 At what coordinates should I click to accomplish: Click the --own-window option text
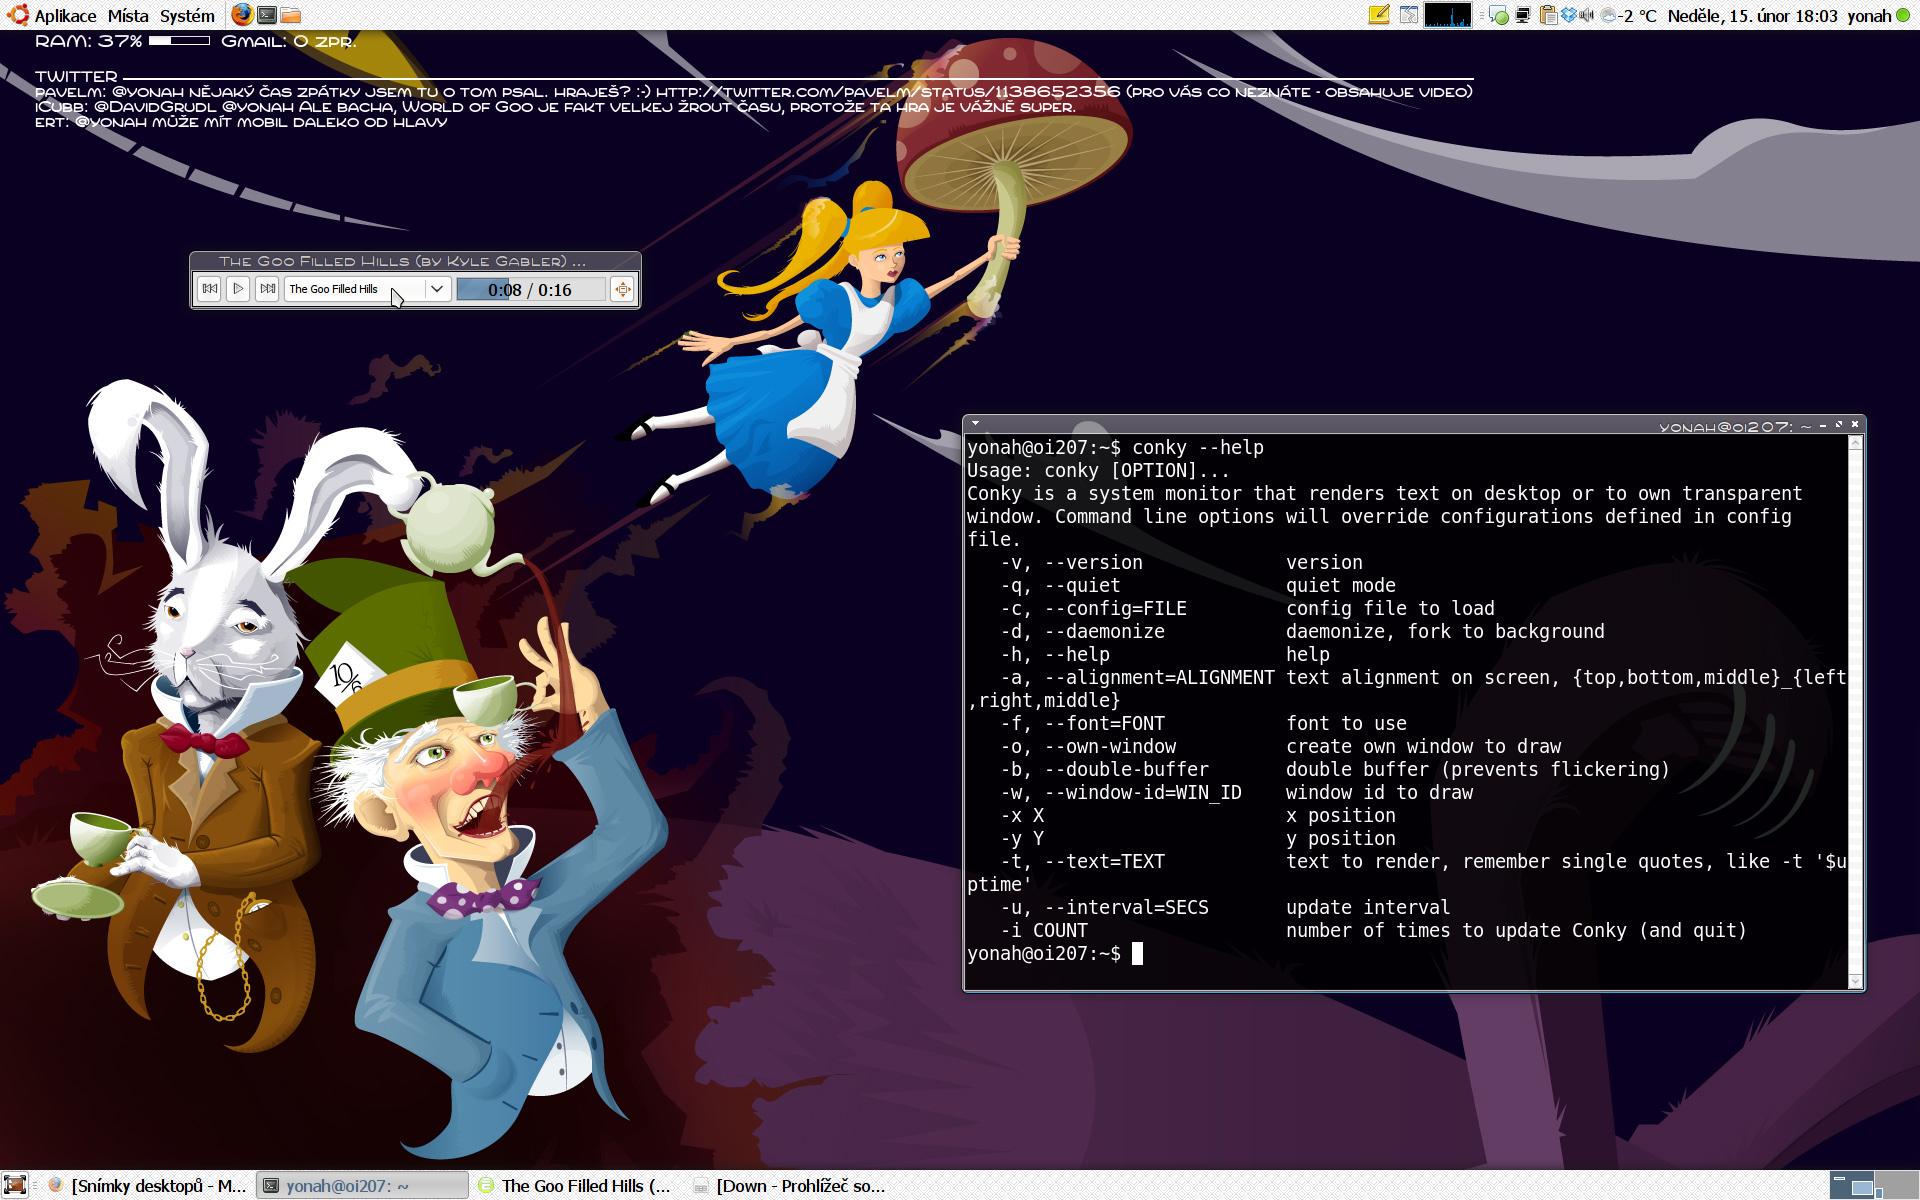[1110, 747]
